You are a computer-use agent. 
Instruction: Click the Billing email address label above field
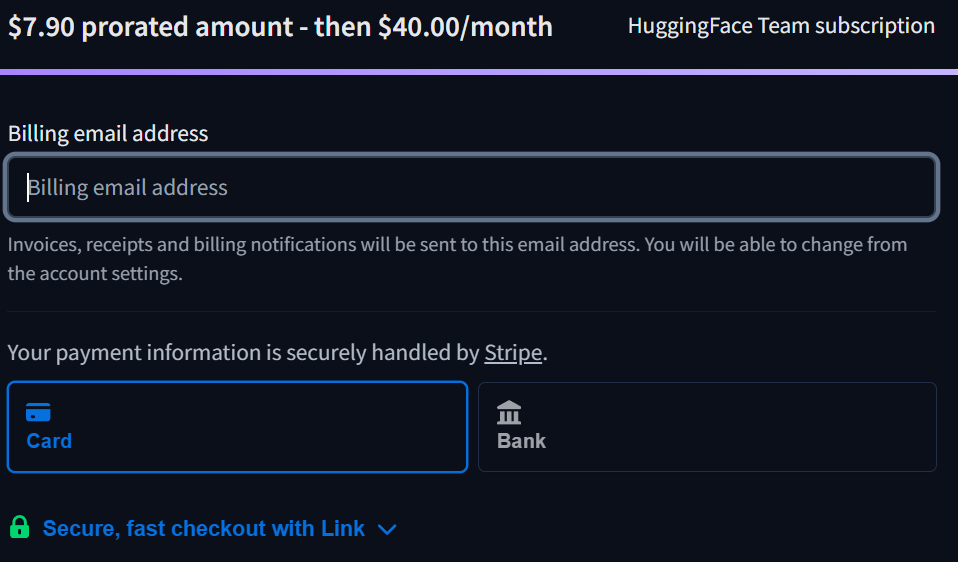pos(108,133)
